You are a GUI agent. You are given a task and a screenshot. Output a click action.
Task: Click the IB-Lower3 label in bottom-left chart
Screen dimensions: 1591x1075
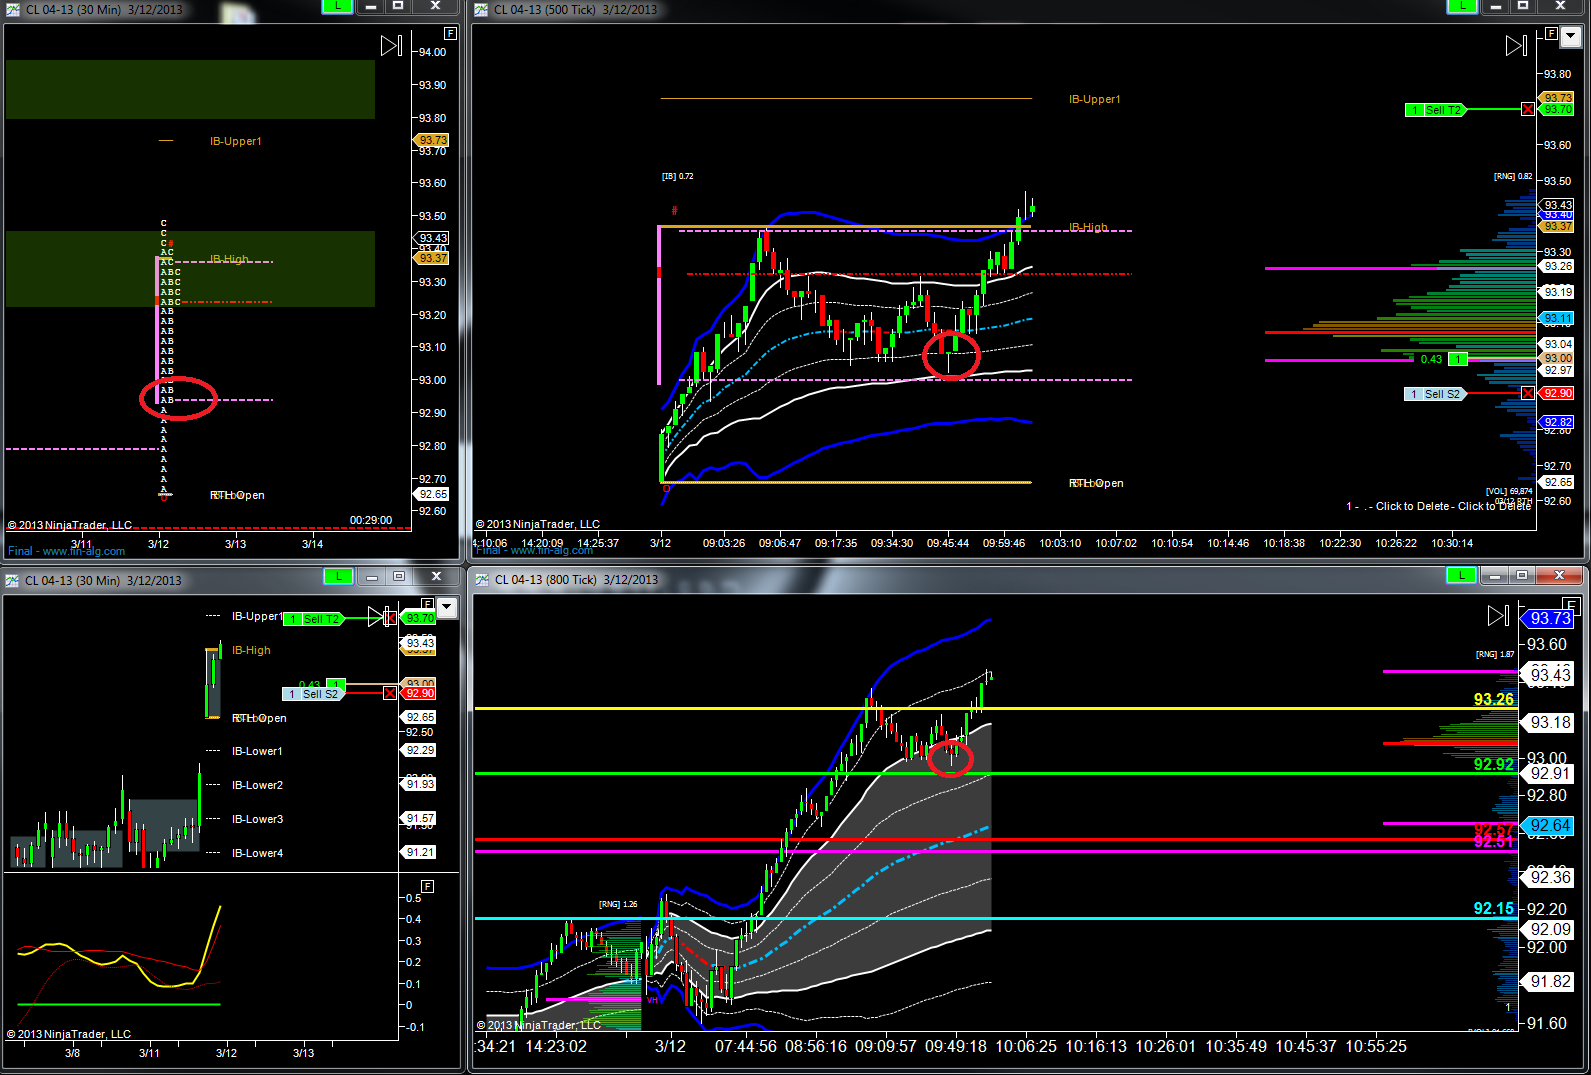click(x=257, y=819)
